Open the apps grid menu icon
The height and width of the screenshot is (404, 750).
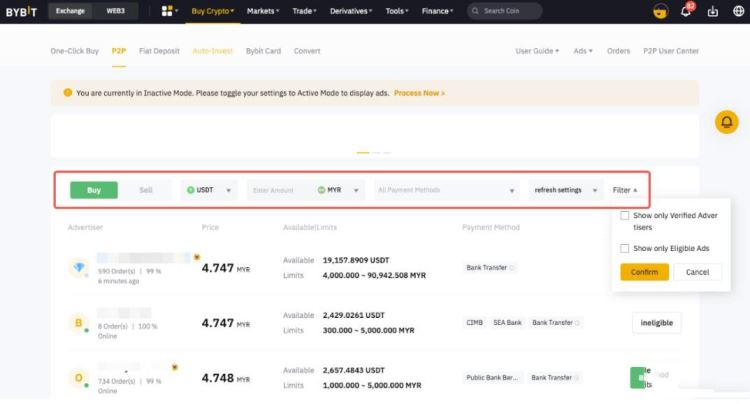tap(167, 11)
